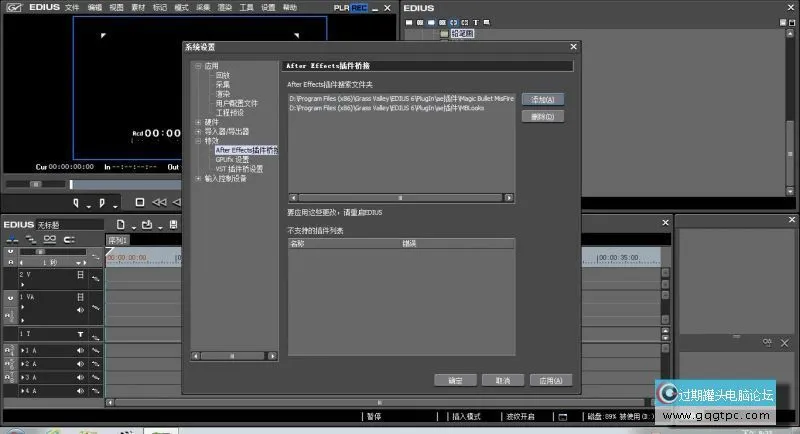800x434 pixels.
Task: Click the folder list scroll-right arrow
Action: pyautogui.click(x=509, y=198)
